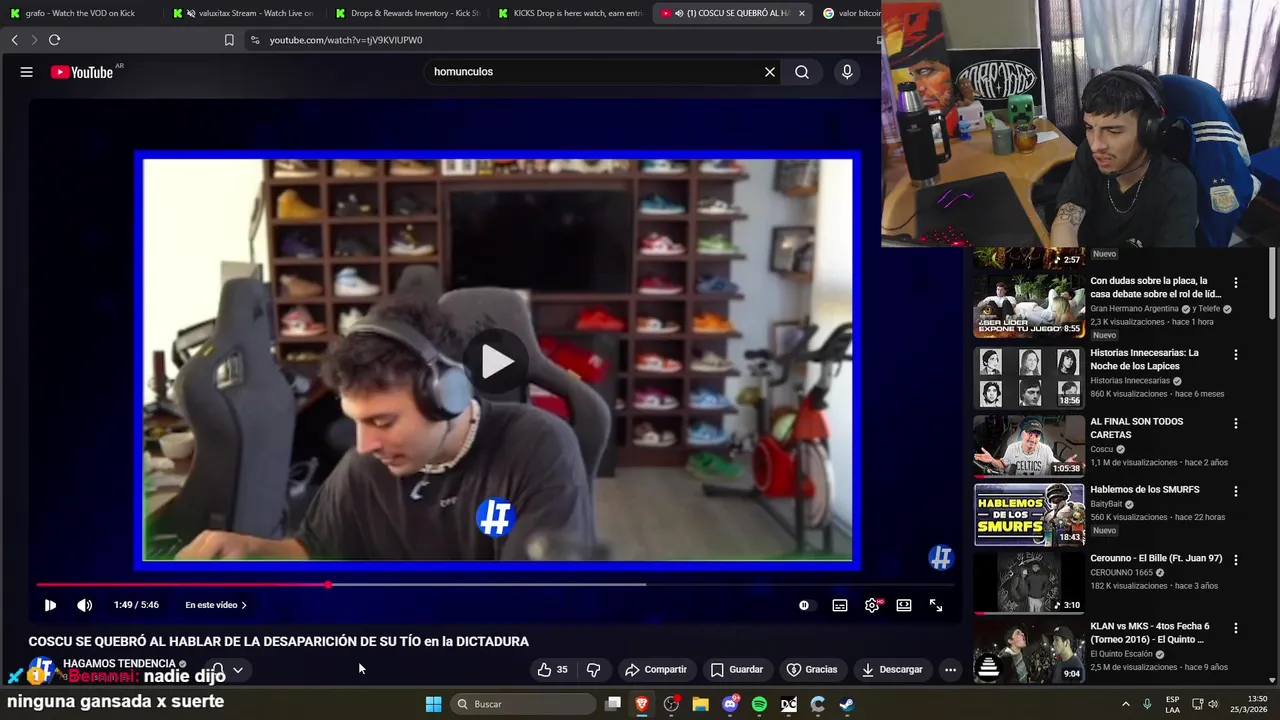This screenshot has width=1280, height=720.
Task: Like the video with thumbs up
Action: point(552,669)
